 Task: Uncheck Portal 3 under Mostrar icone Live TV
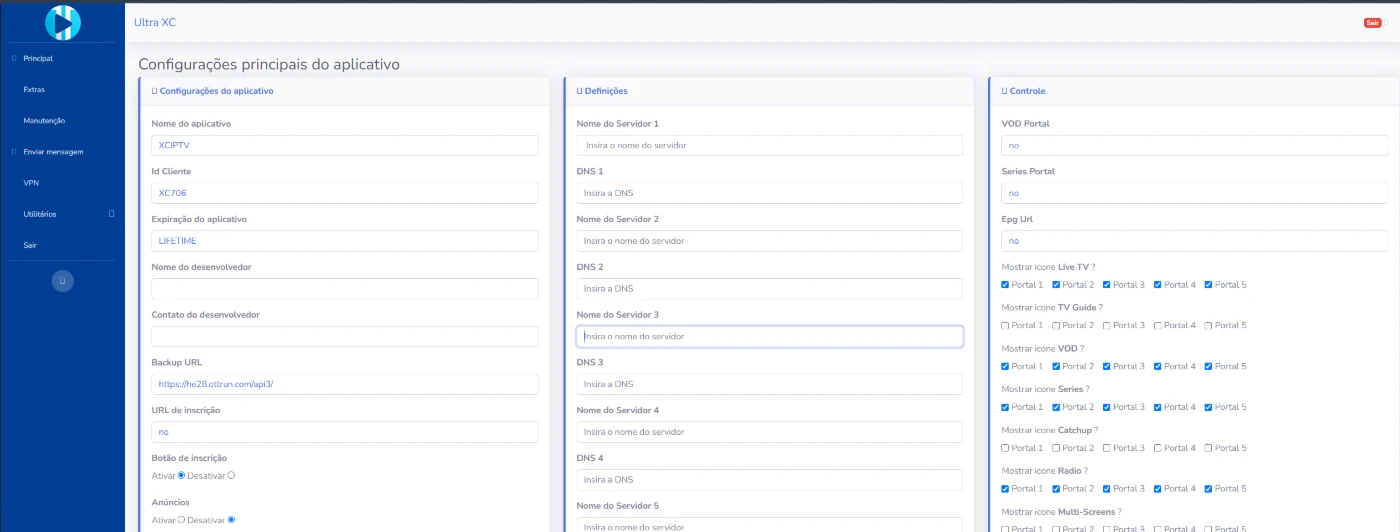tap(1108, 285)
